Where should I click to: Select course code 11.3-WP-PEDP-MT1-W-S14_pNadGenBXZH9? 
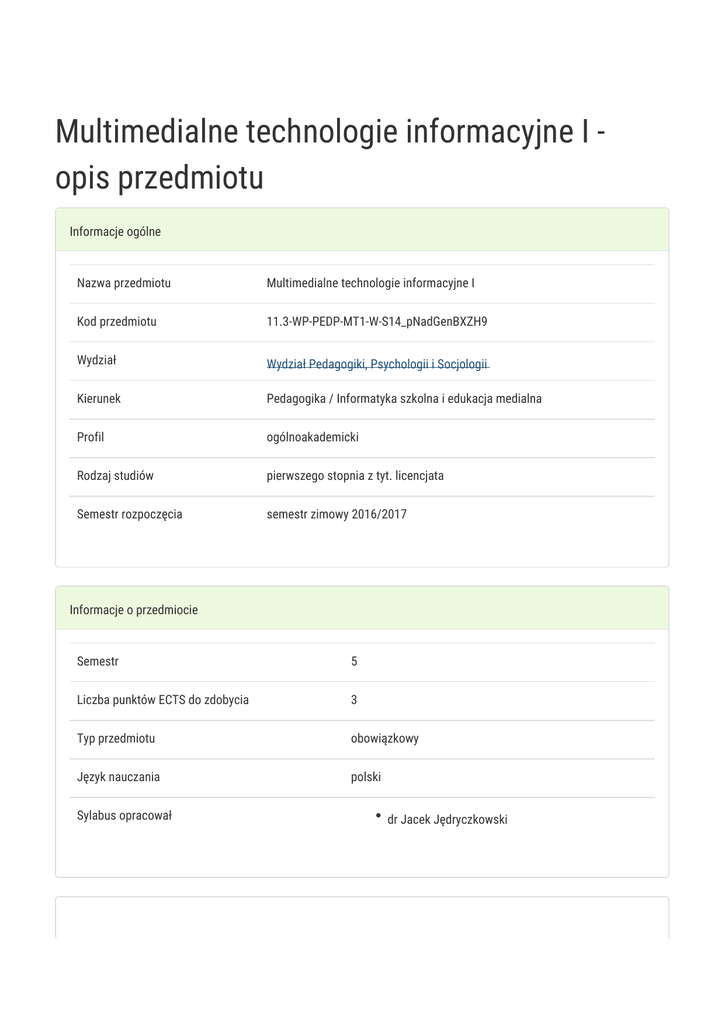376,322
